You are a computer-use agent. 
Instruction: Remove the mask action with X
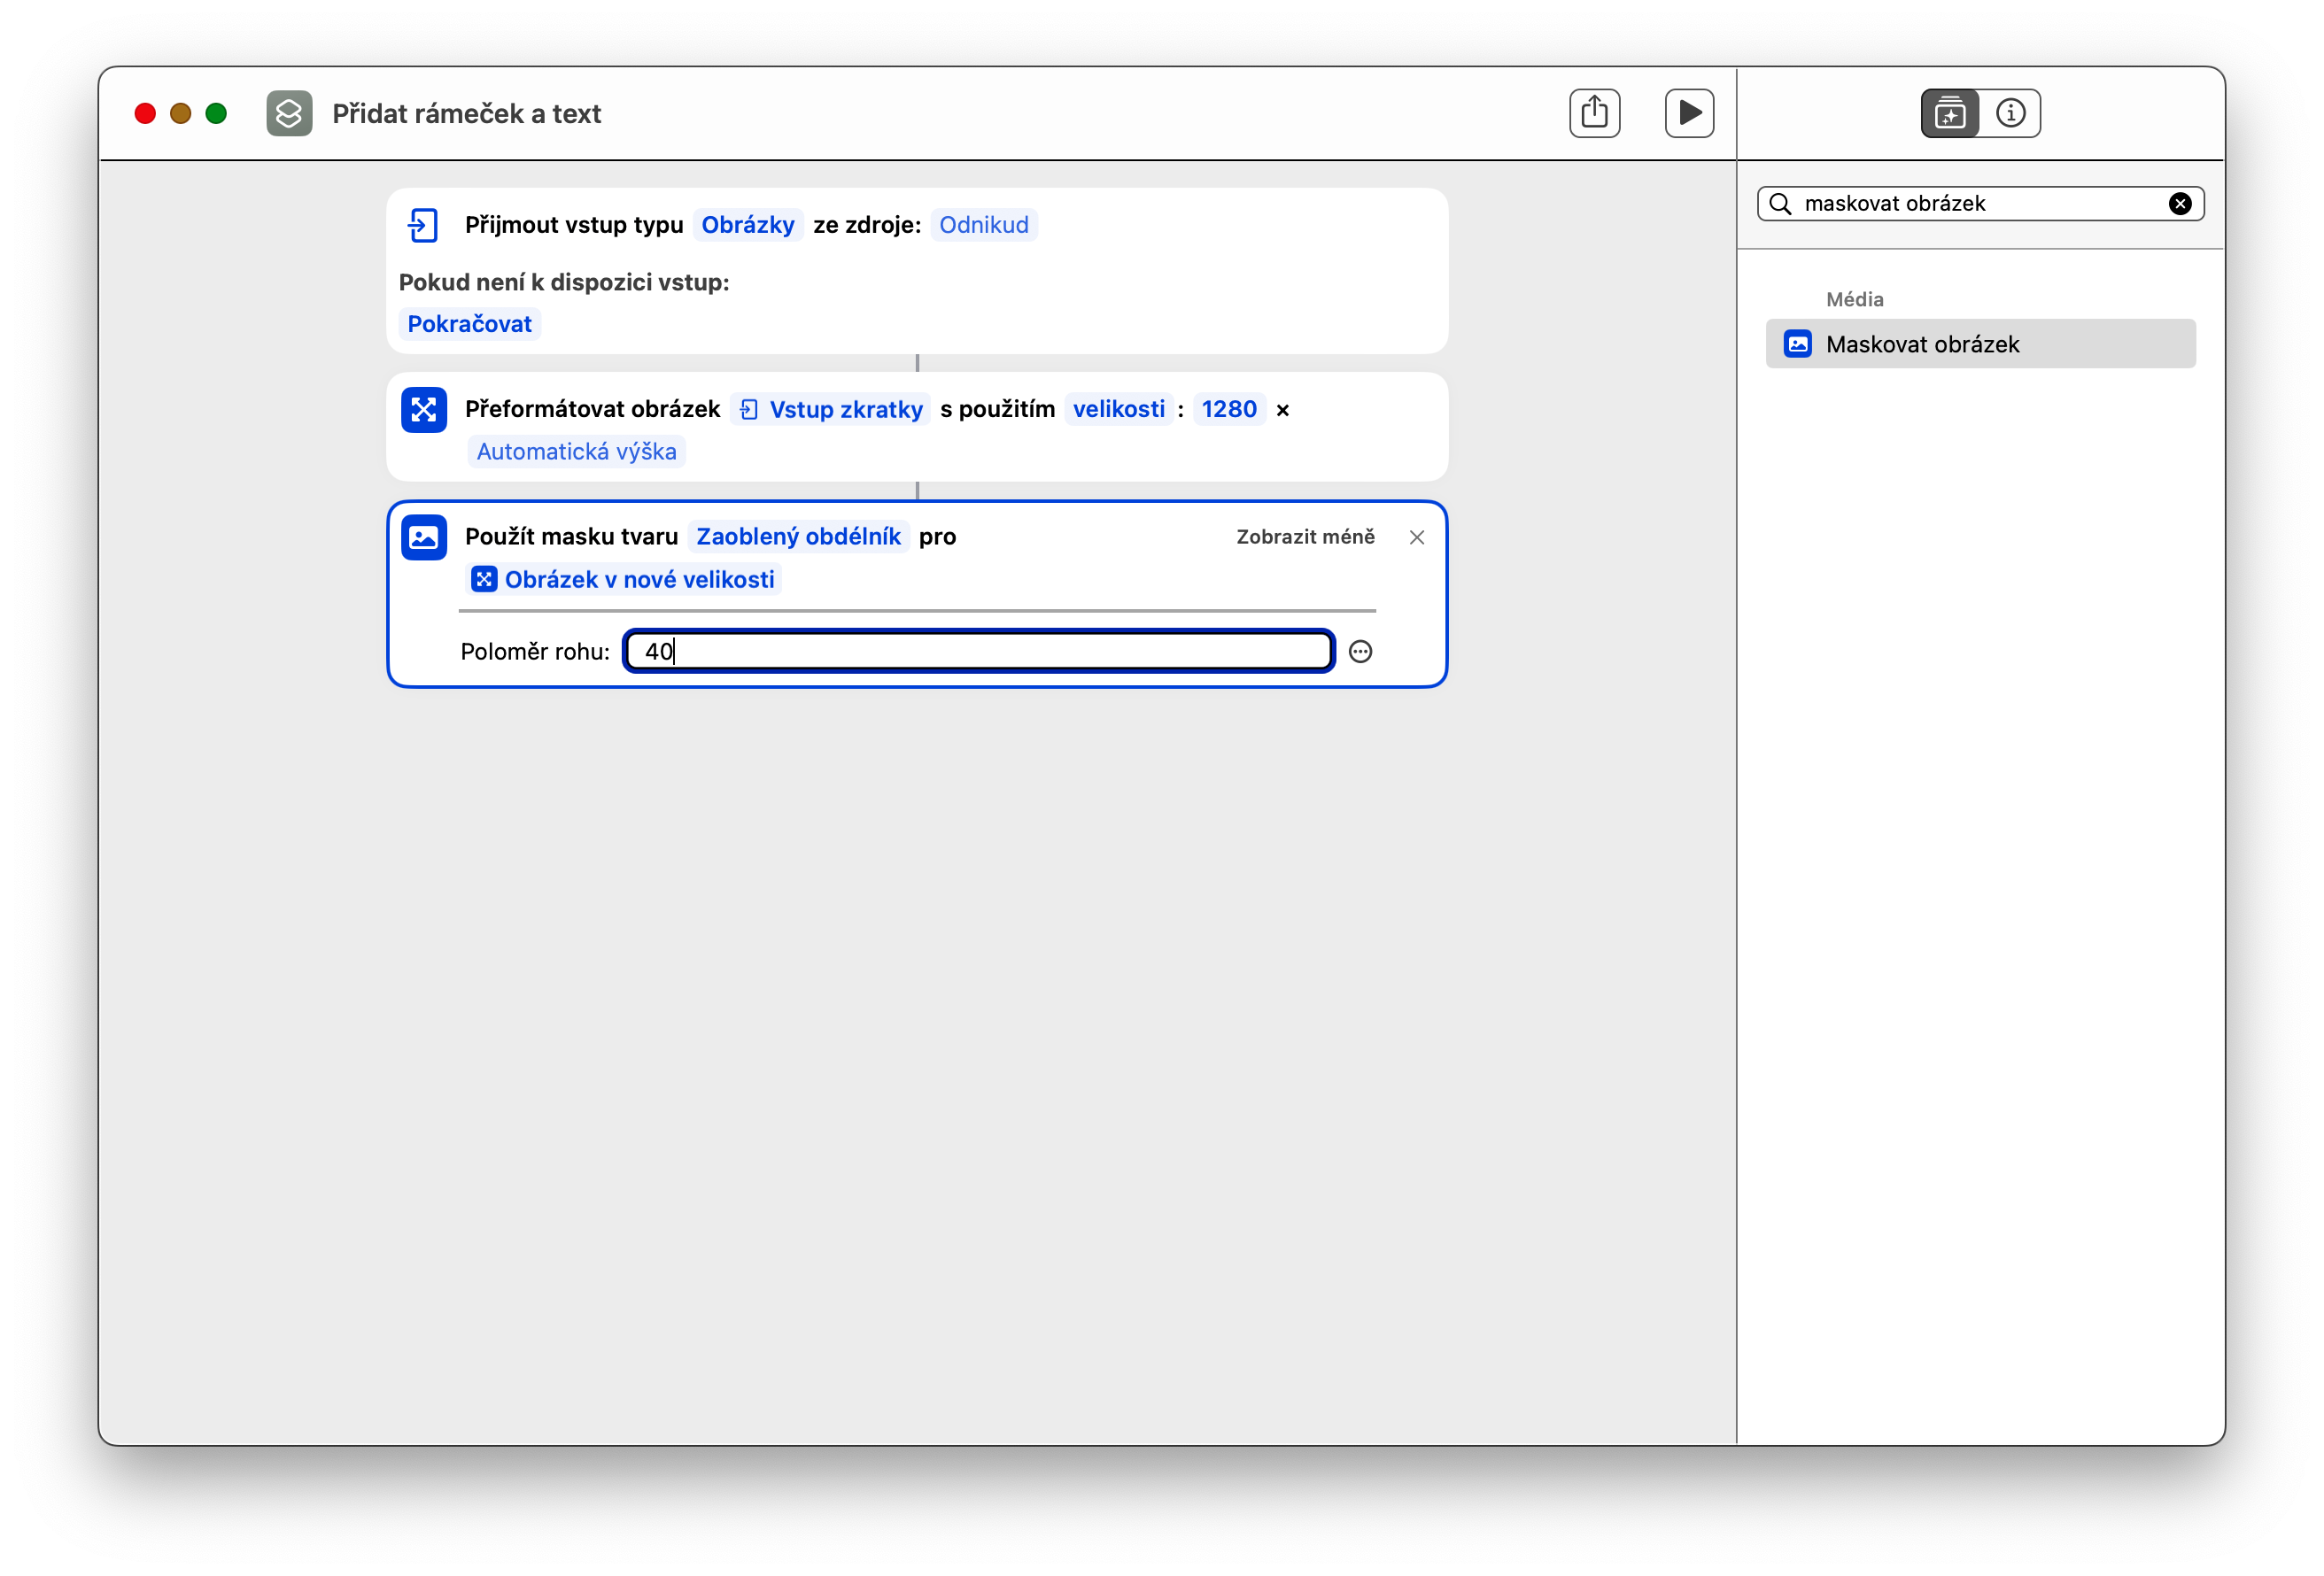pyautogui.click(x=1416, y=538)
